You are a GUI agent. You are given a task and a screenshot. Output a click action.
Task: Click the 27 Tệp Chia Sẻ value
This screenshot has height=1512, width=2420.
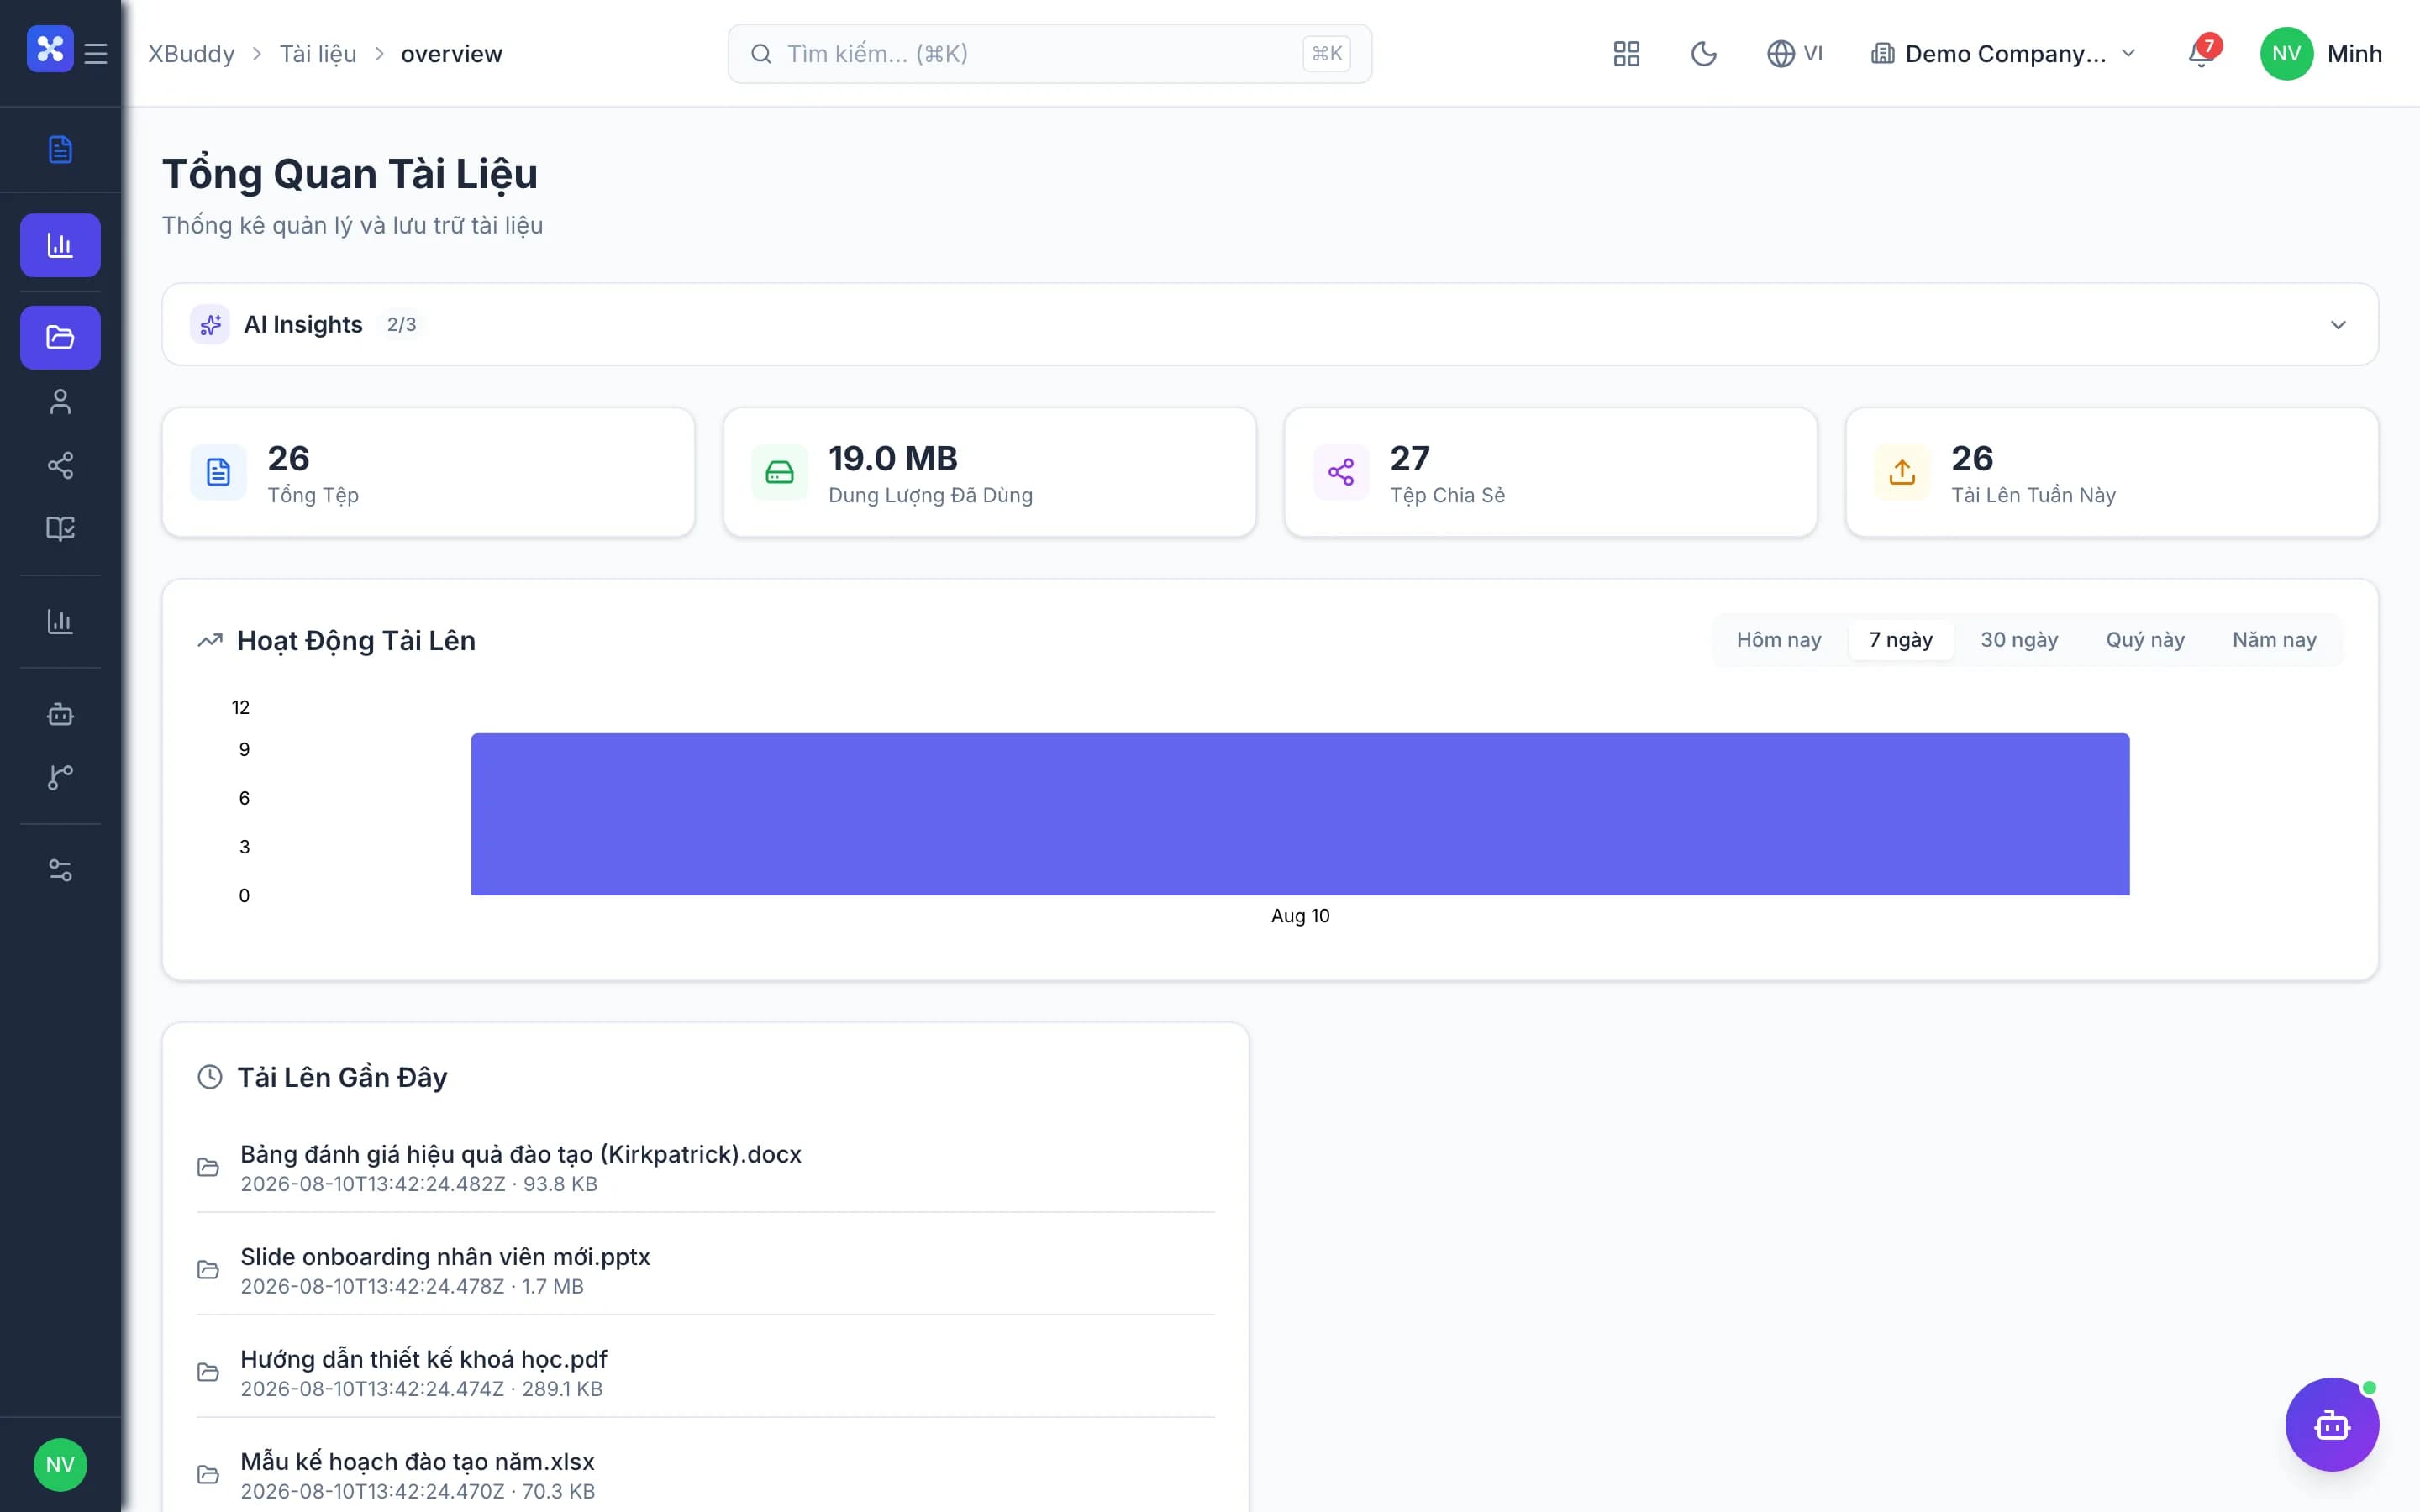tap(1410, 458)
